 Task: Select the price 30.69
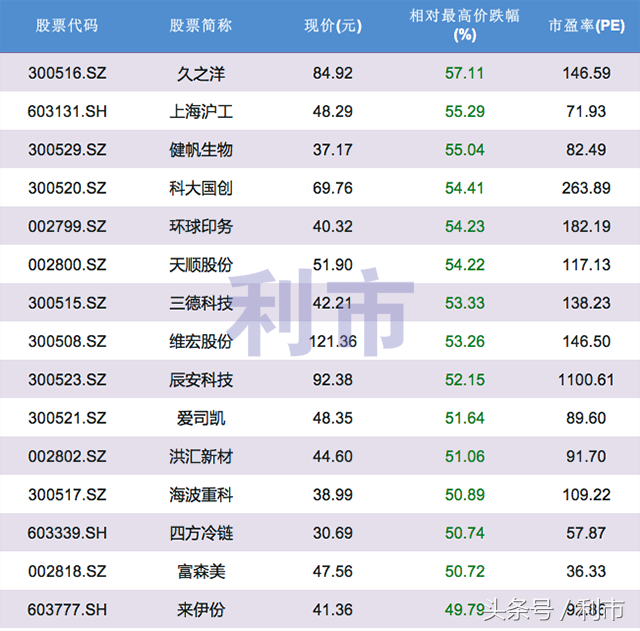tap(333, 533)
